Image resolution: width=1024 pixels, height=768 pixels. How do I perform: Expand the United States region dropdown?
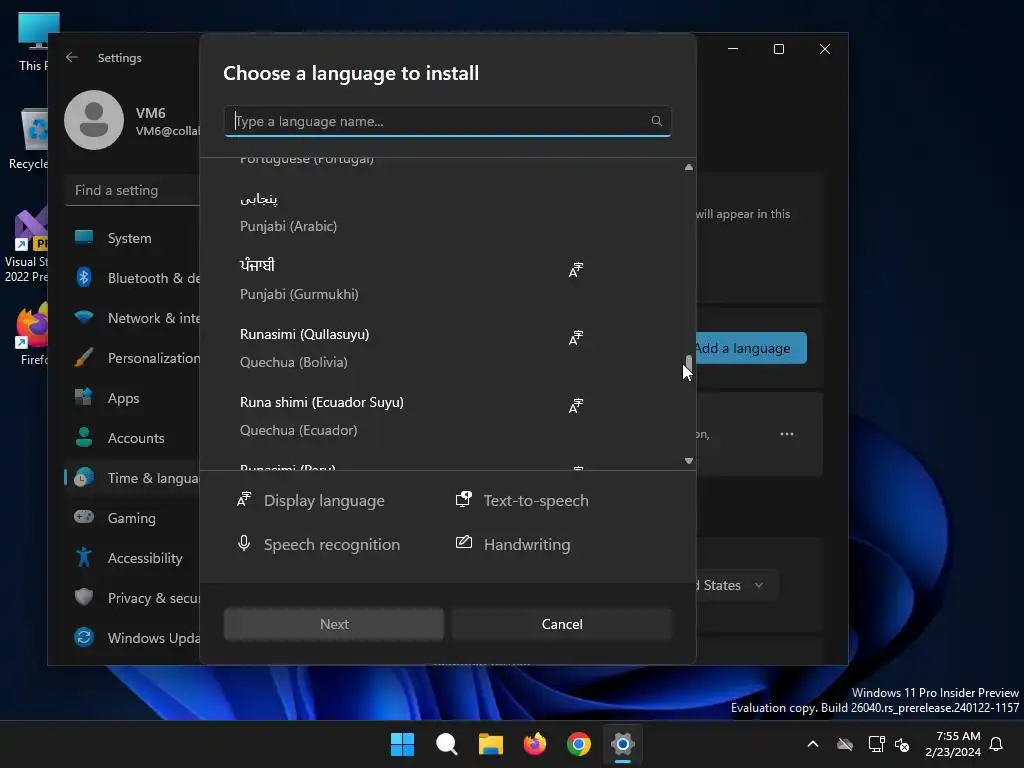coord(735,585)
